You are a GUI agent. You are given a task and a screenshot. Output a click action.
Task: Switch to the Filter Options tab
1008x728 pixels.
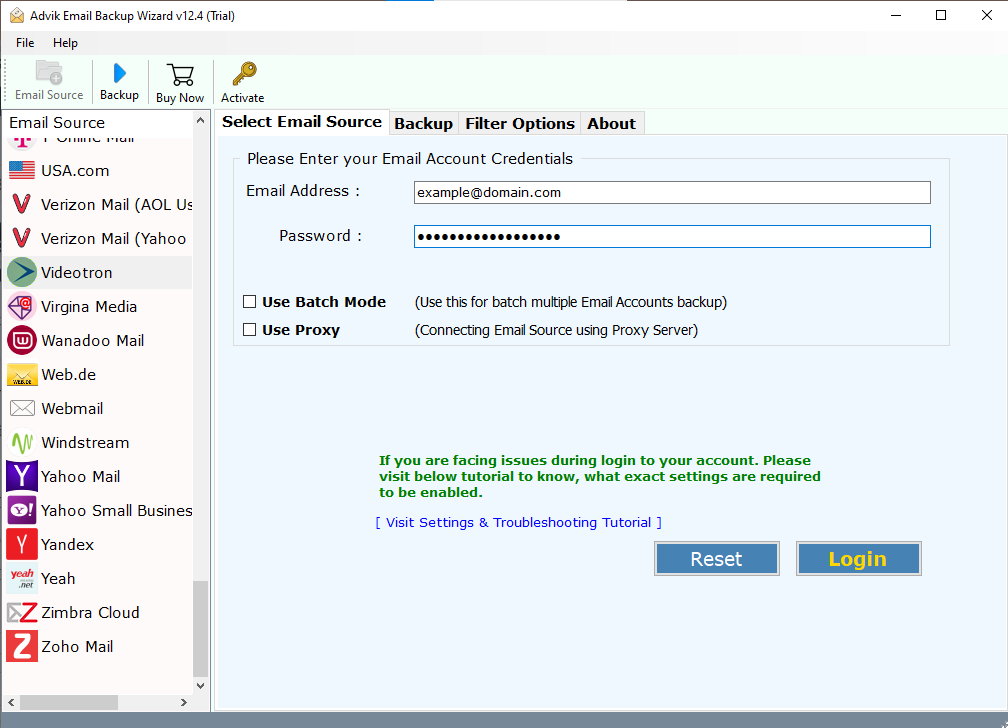pyautogui.click(x=519, y=123)
